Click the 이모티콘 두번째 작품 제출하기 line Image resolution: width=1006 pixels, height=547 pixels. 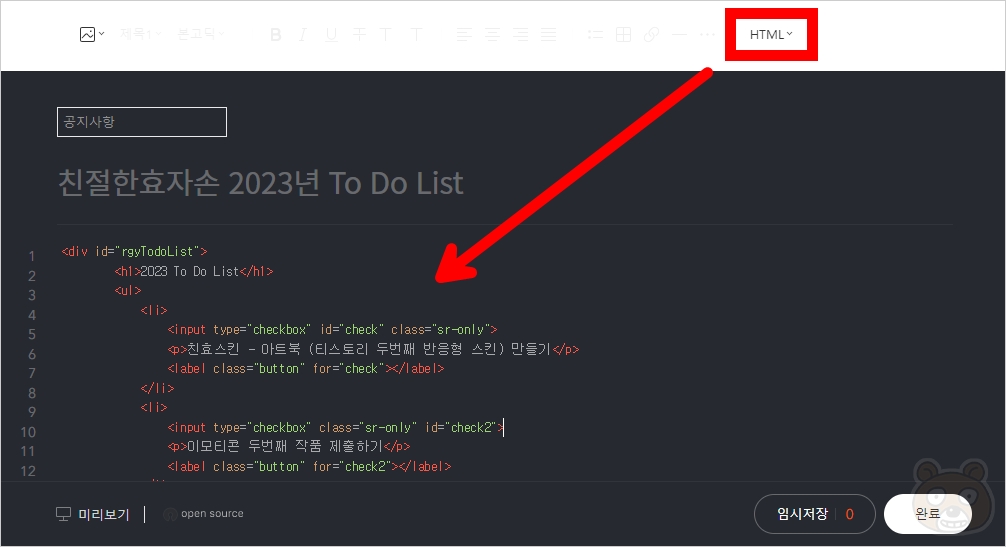[x=289, y=446]
